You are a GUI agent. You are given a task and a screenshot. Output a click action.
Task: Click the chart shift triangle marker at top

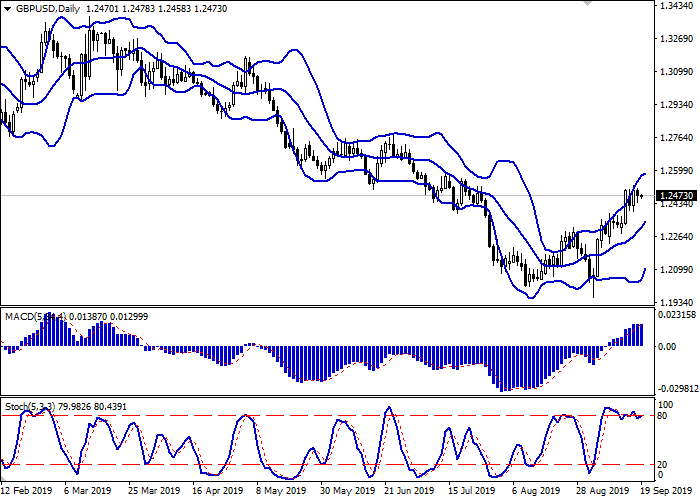(x=643, y=6)
